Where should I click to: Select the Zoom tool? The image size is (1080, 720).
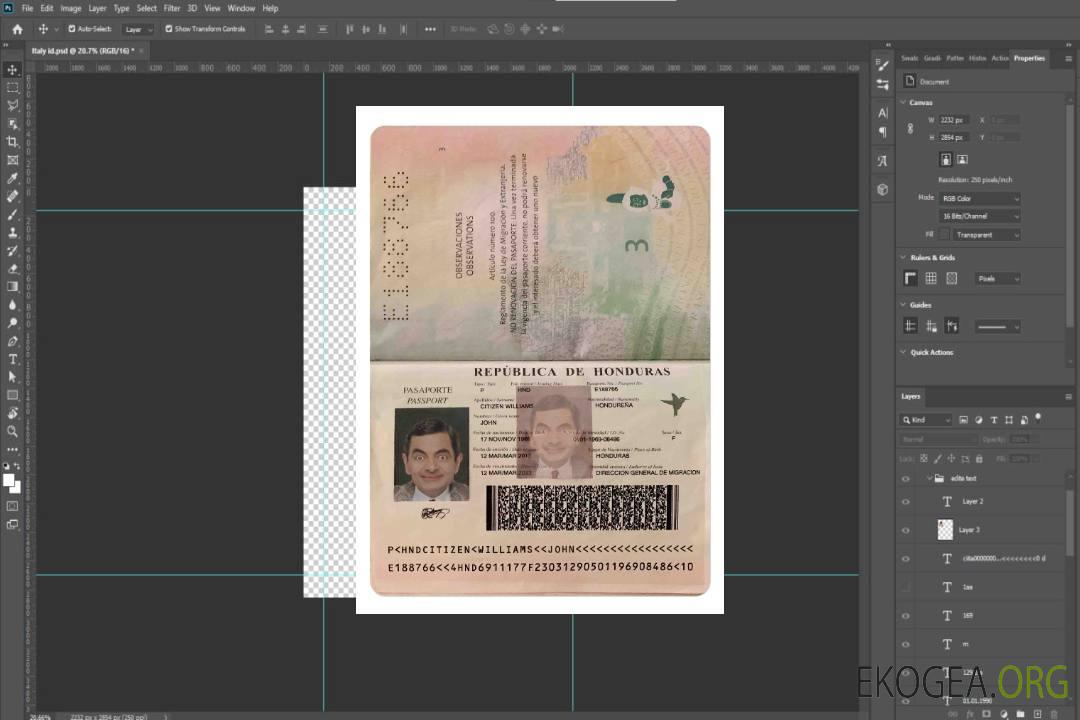pos(12,431)
